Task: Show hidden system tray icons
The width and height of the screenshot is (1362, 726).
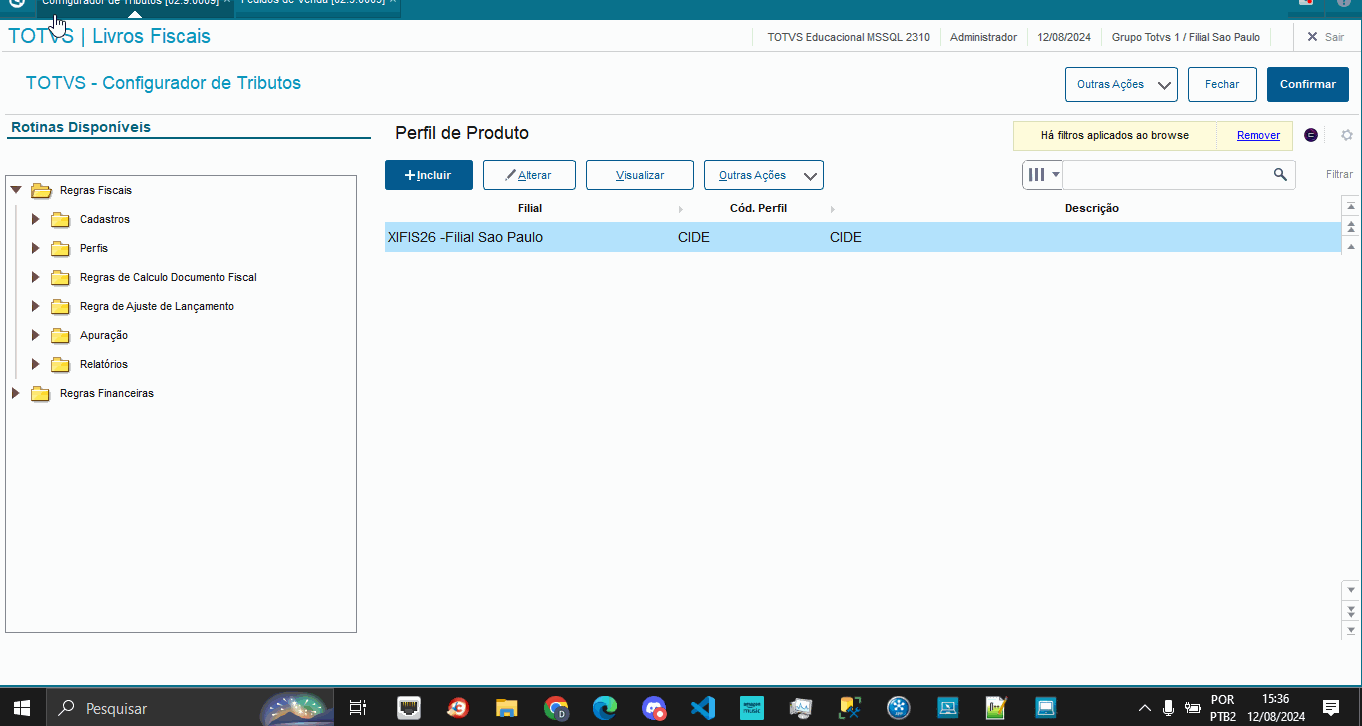Action: coord(1145,708)
